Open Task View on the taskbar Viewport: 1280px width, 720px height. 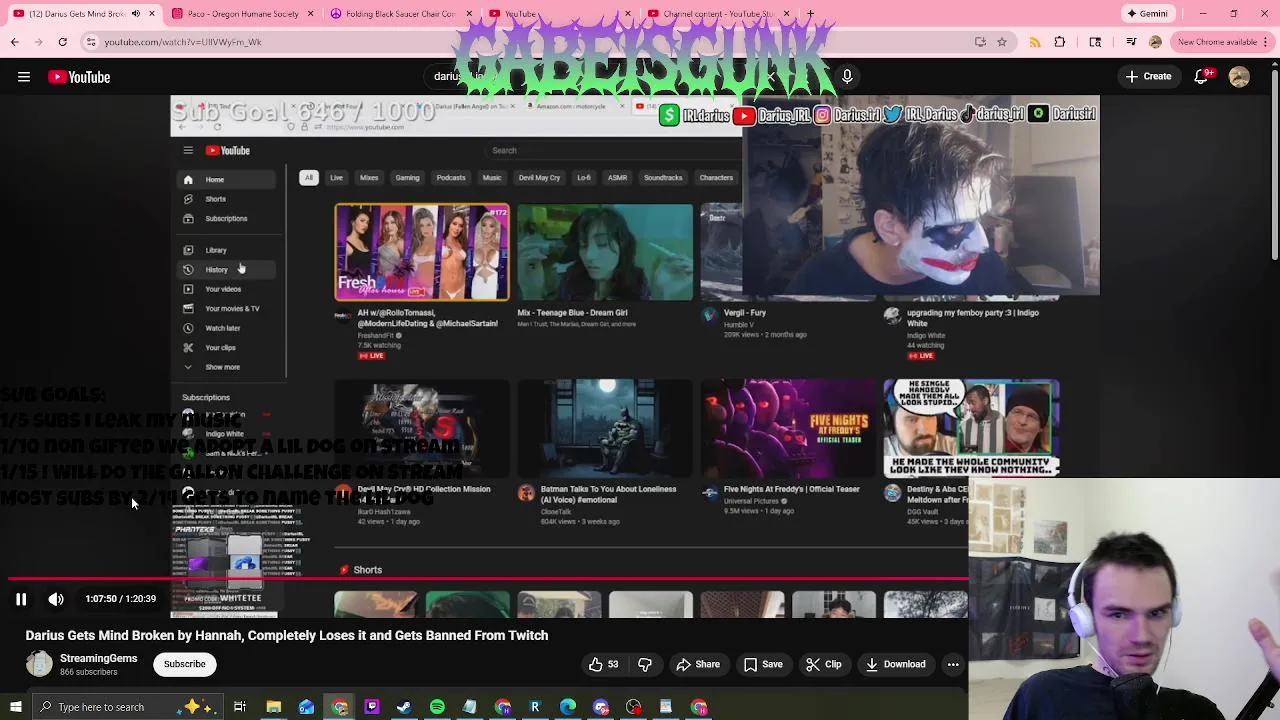[x=240, y=708]
